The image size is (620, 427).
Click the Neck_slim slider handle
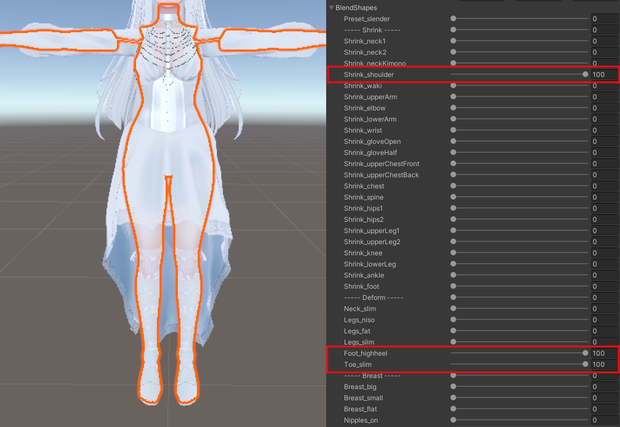coord(453,308)
